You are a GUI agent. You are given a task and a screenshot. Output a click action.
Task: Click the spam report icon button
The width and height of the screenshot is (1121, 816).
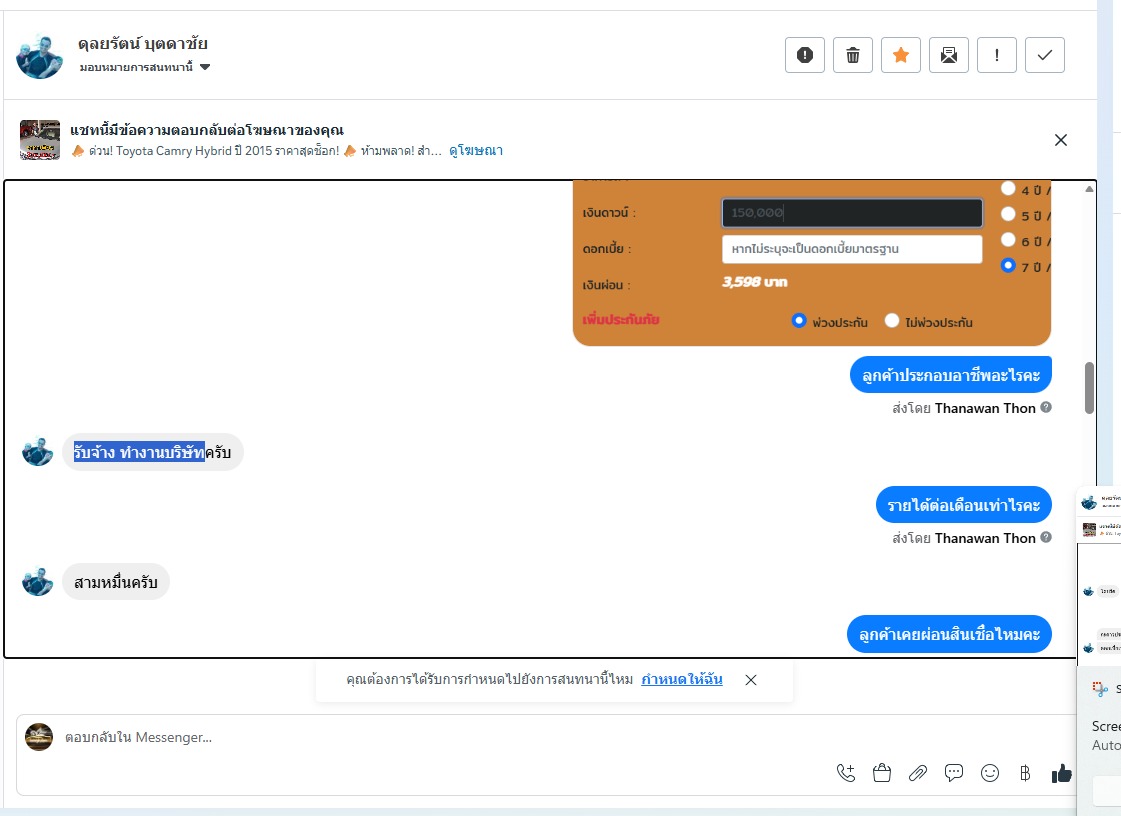(x=805, y=55)
